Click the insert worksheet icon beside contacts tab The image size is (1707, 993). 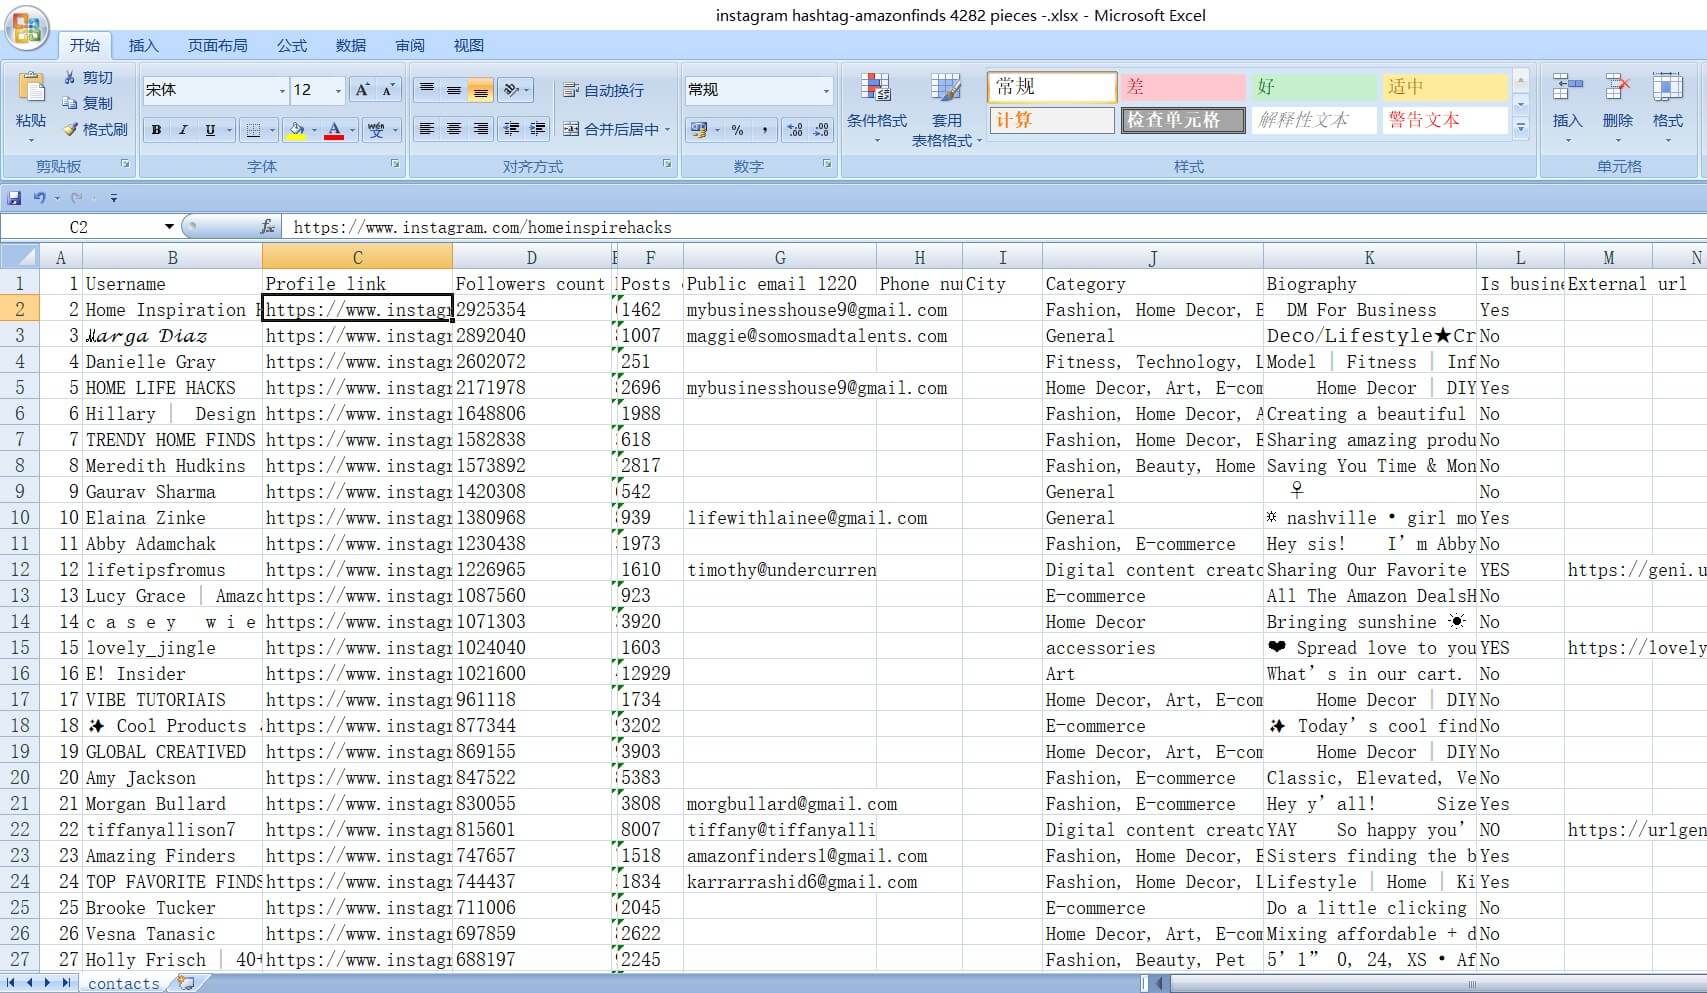[x=186, y=983]
